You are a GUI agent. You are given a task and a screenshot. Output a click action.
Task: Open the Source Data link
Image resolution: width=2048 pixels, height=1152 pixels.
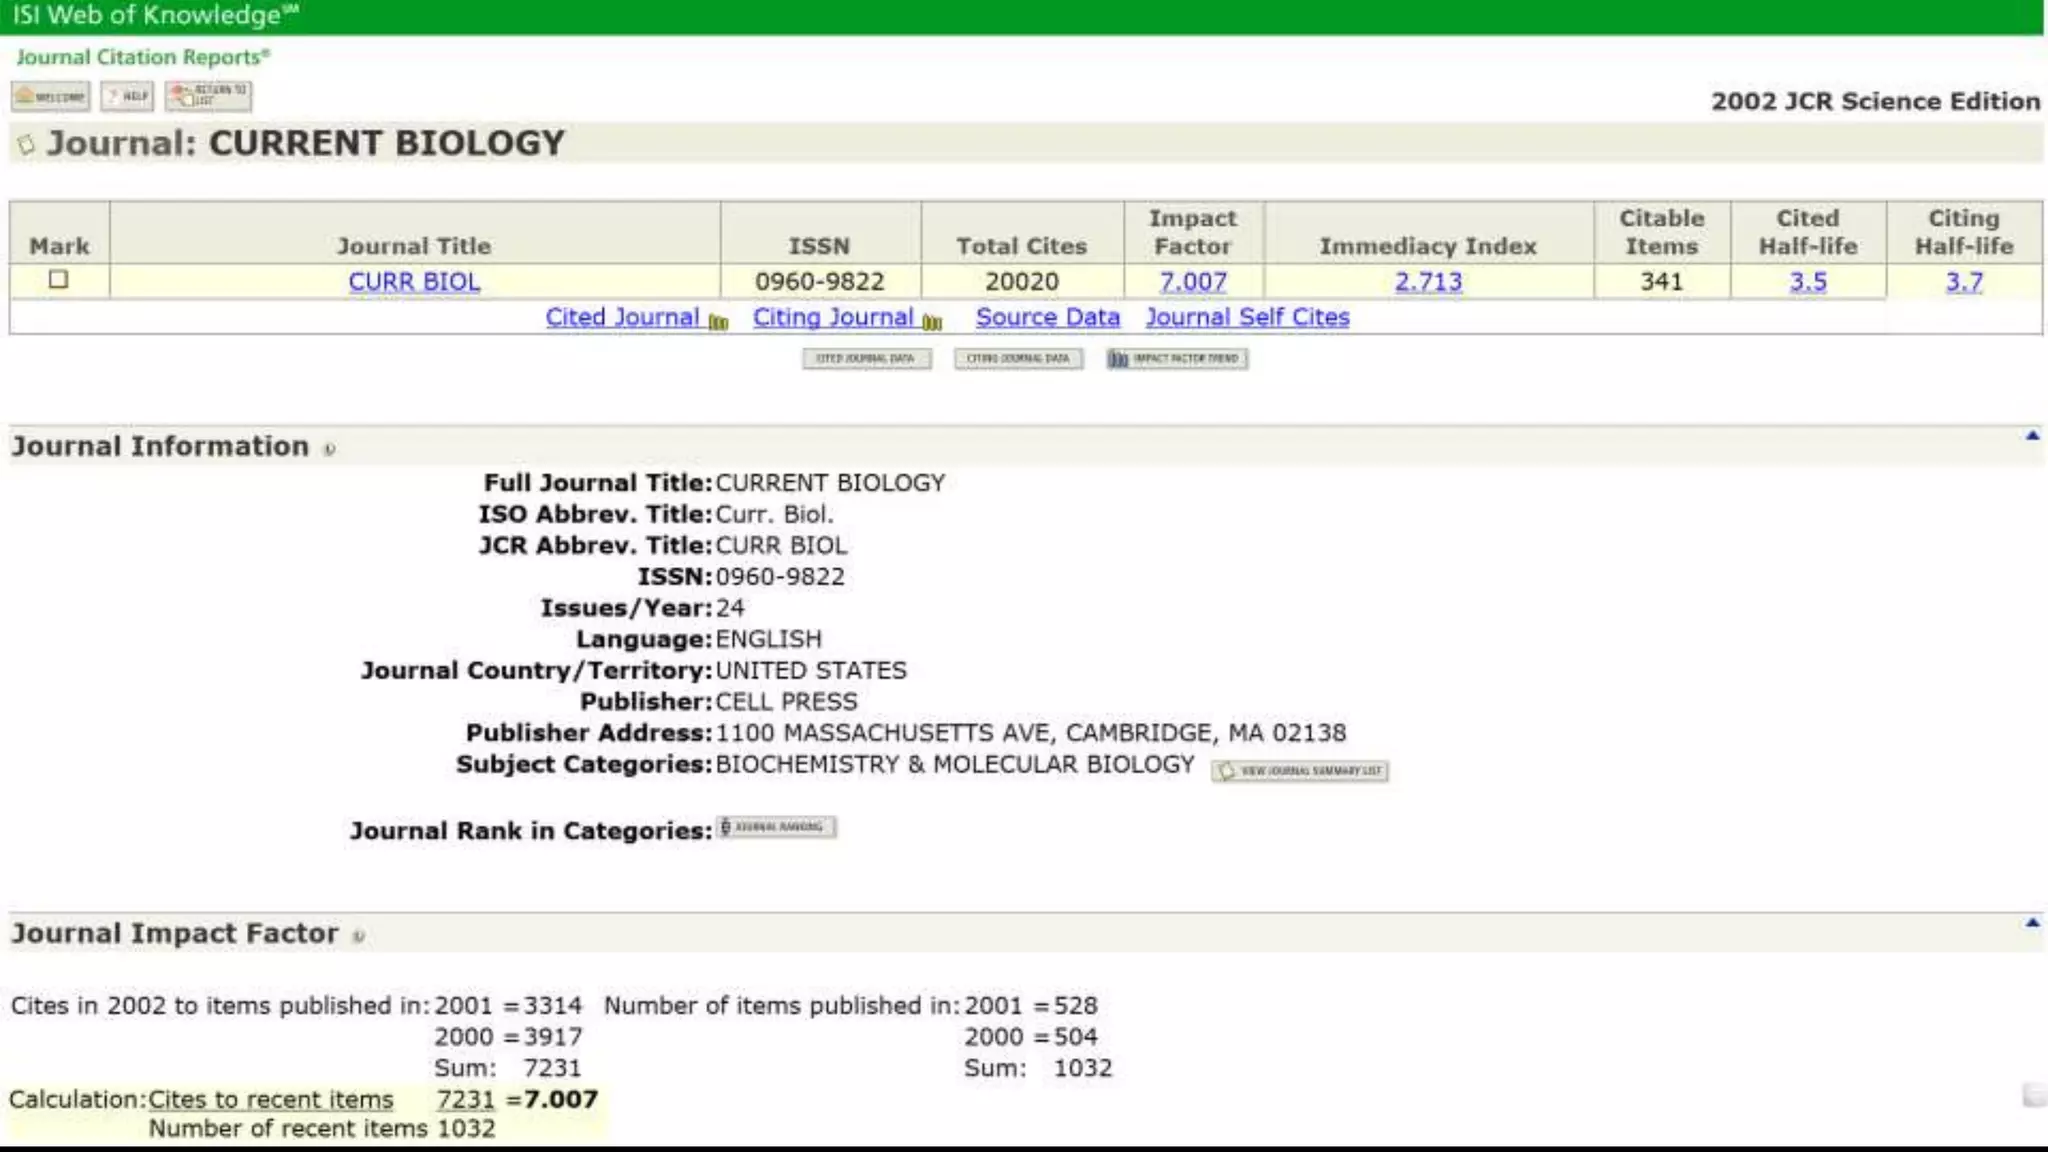1047,317
